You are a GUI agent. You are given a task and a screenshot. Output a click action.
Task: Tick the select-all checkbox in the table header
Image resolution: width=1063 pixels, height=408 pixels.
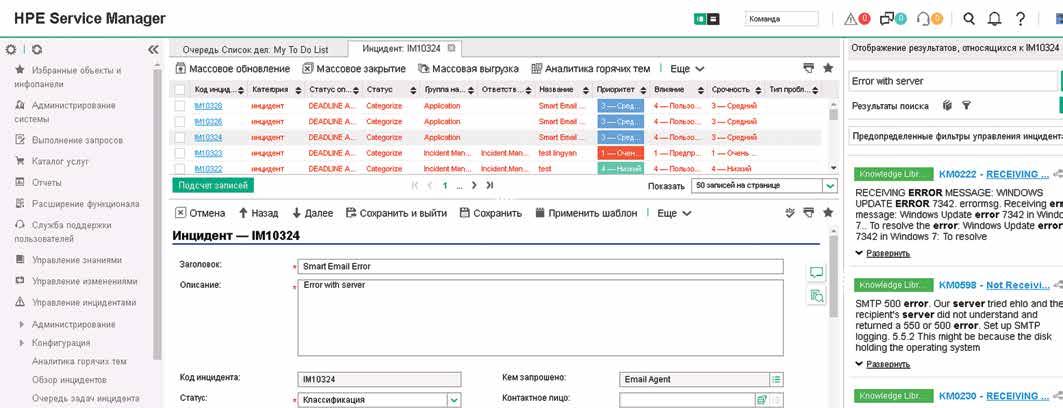coord(180,89)
